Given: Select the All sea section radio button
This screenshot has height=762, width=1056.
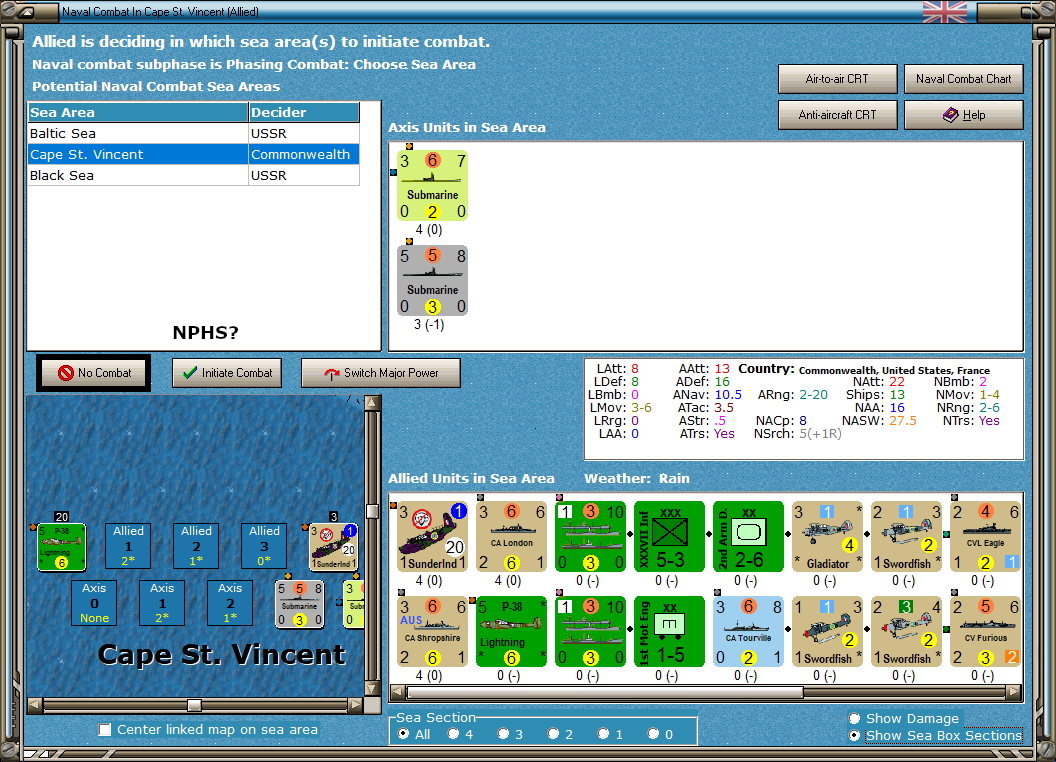Looking at the screenshot, I should point(403,734).
